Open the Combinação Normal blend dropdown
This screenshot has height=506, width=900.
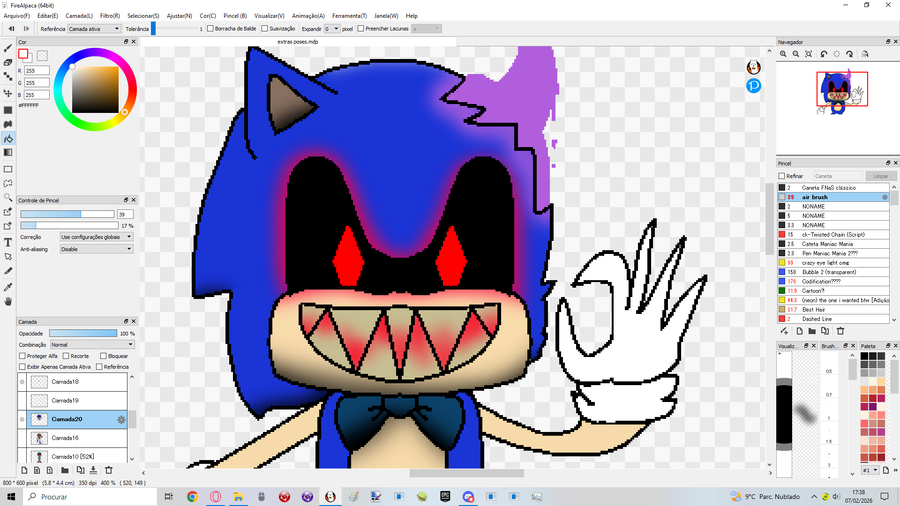(92, 345)
